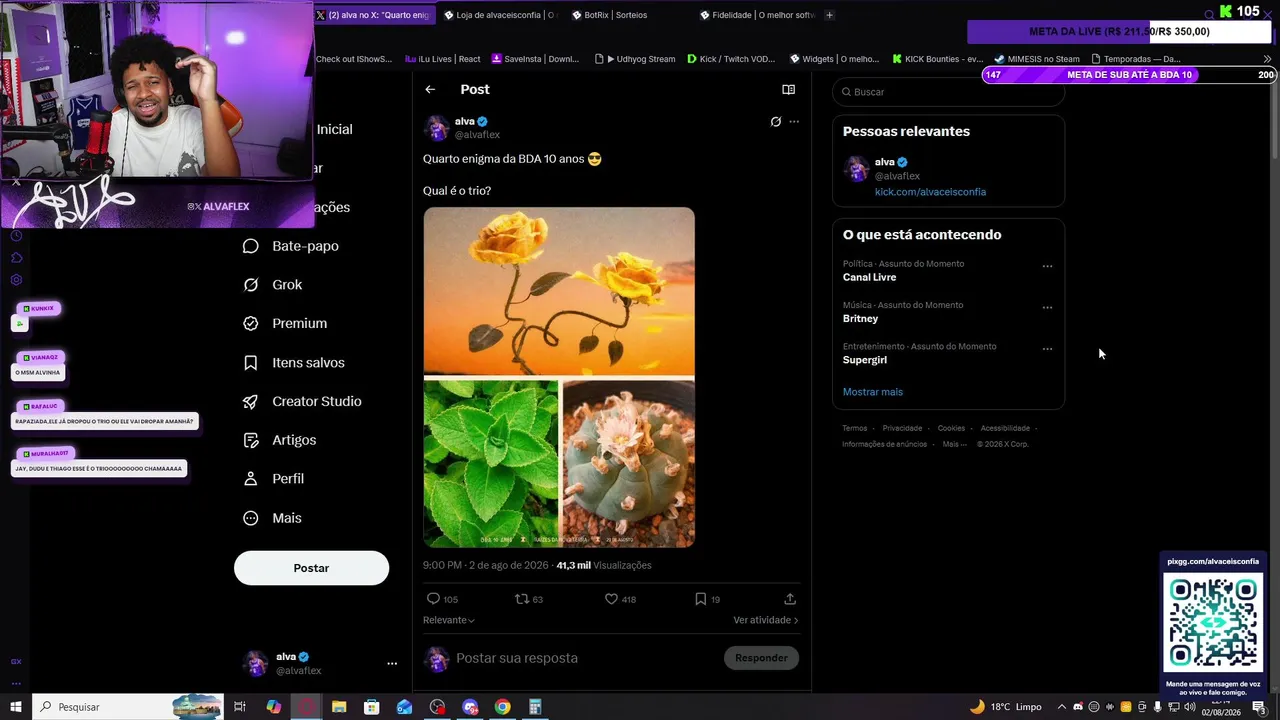Open the SaveInsta bookmark
The width and height of the screenshot is (1280, 720).
coord(535,59)
